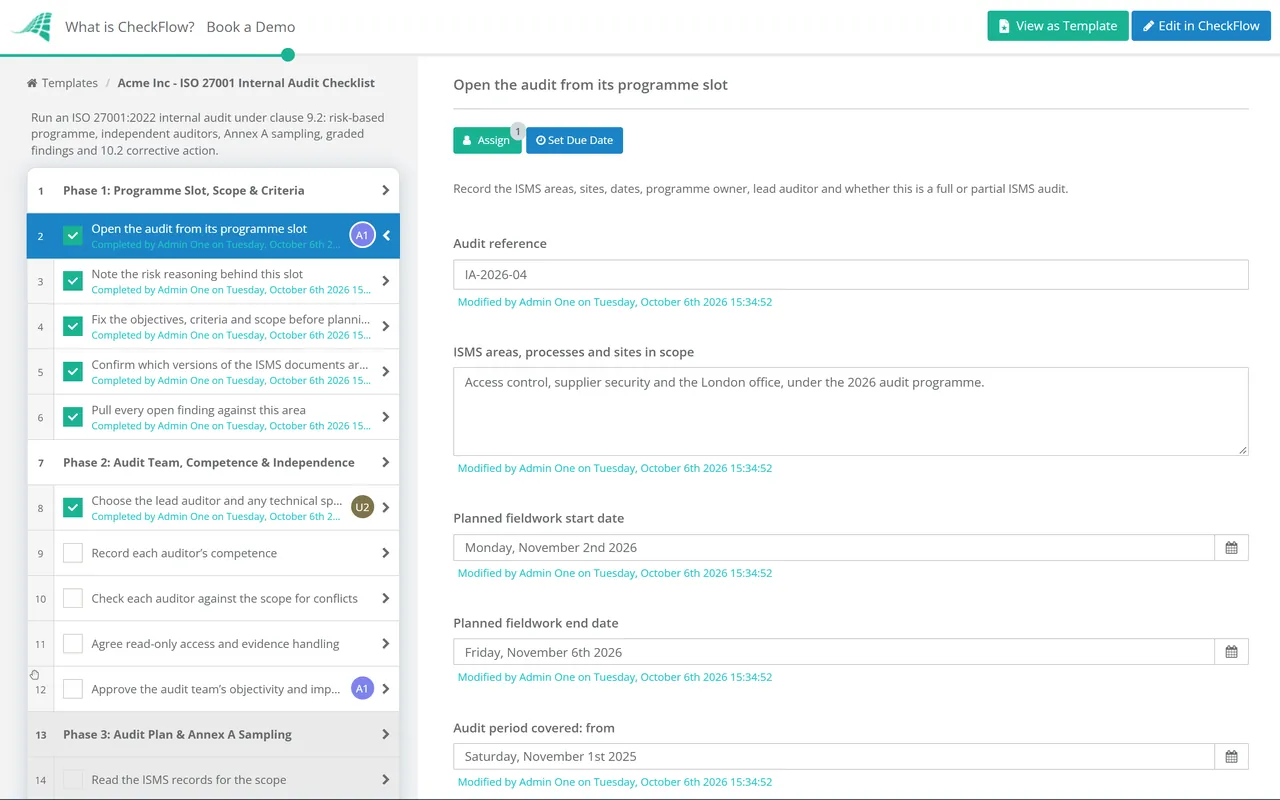Image resolution: width=1280 pixels, height=800 pixels.
Task: Go to Templates breadcrumb
Action: click(70, 83)
